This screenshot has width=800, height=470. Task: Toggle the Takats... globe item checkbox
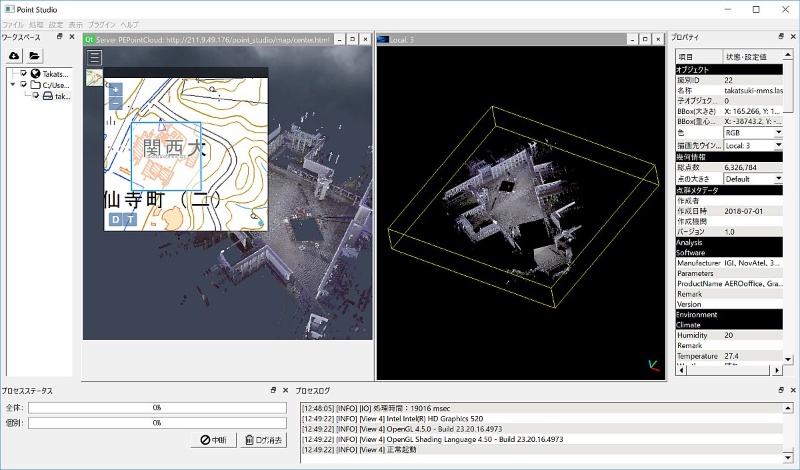click(x=24, y=73)
